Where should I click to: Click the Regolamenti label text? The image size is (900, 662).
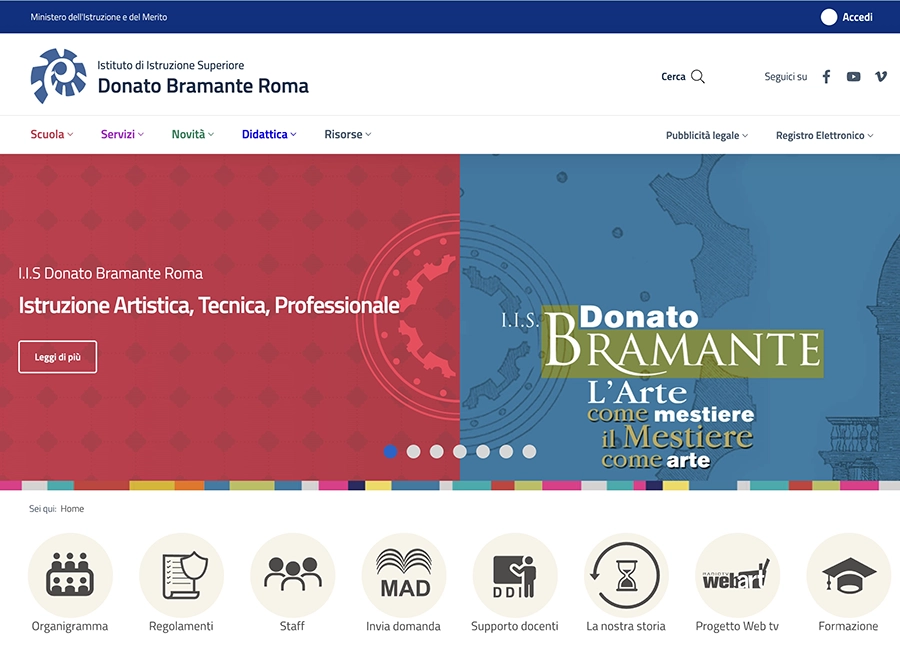tap(181, 626)
